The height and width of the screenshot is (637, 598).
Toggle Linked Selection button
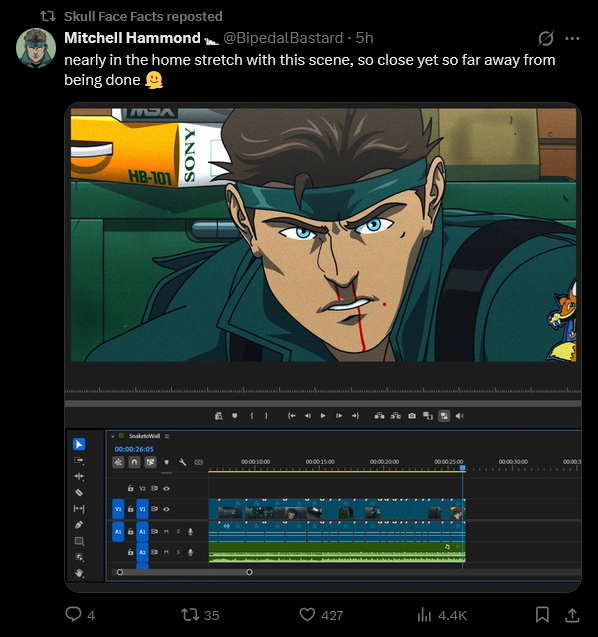[150, 462]
